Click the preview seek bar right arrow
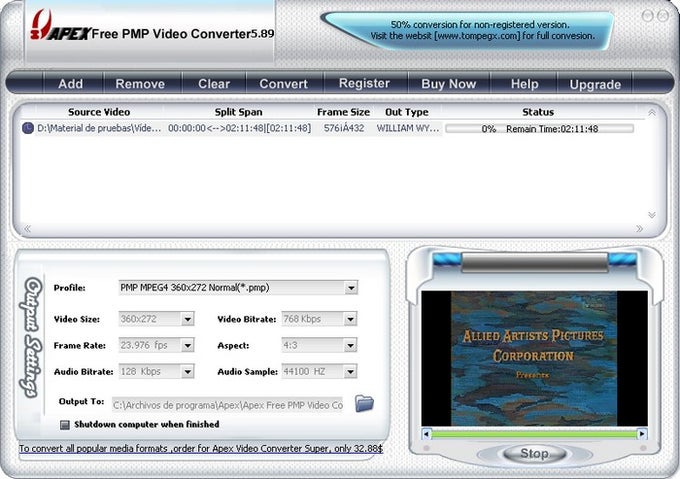 (642, 433)
